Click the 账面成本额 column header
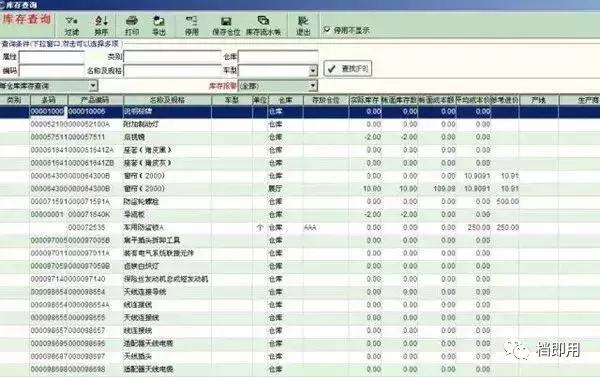 coord(437,100)
